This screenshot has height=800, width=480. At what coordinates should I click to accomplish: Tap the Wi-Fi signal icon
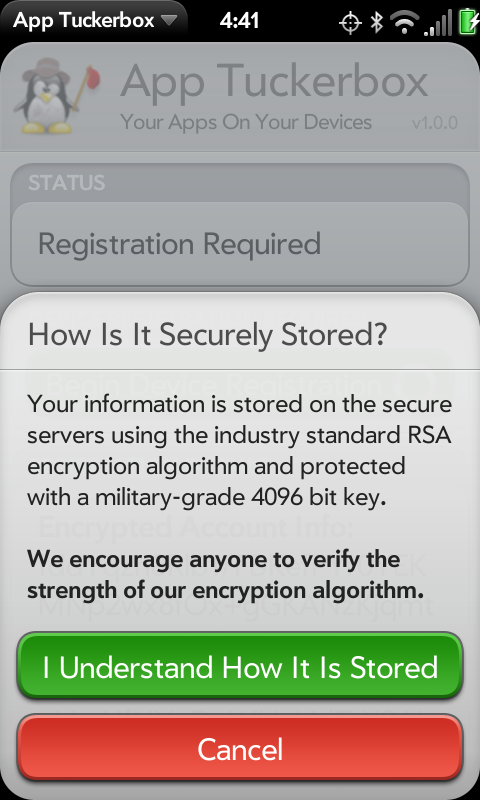[404, 22]
